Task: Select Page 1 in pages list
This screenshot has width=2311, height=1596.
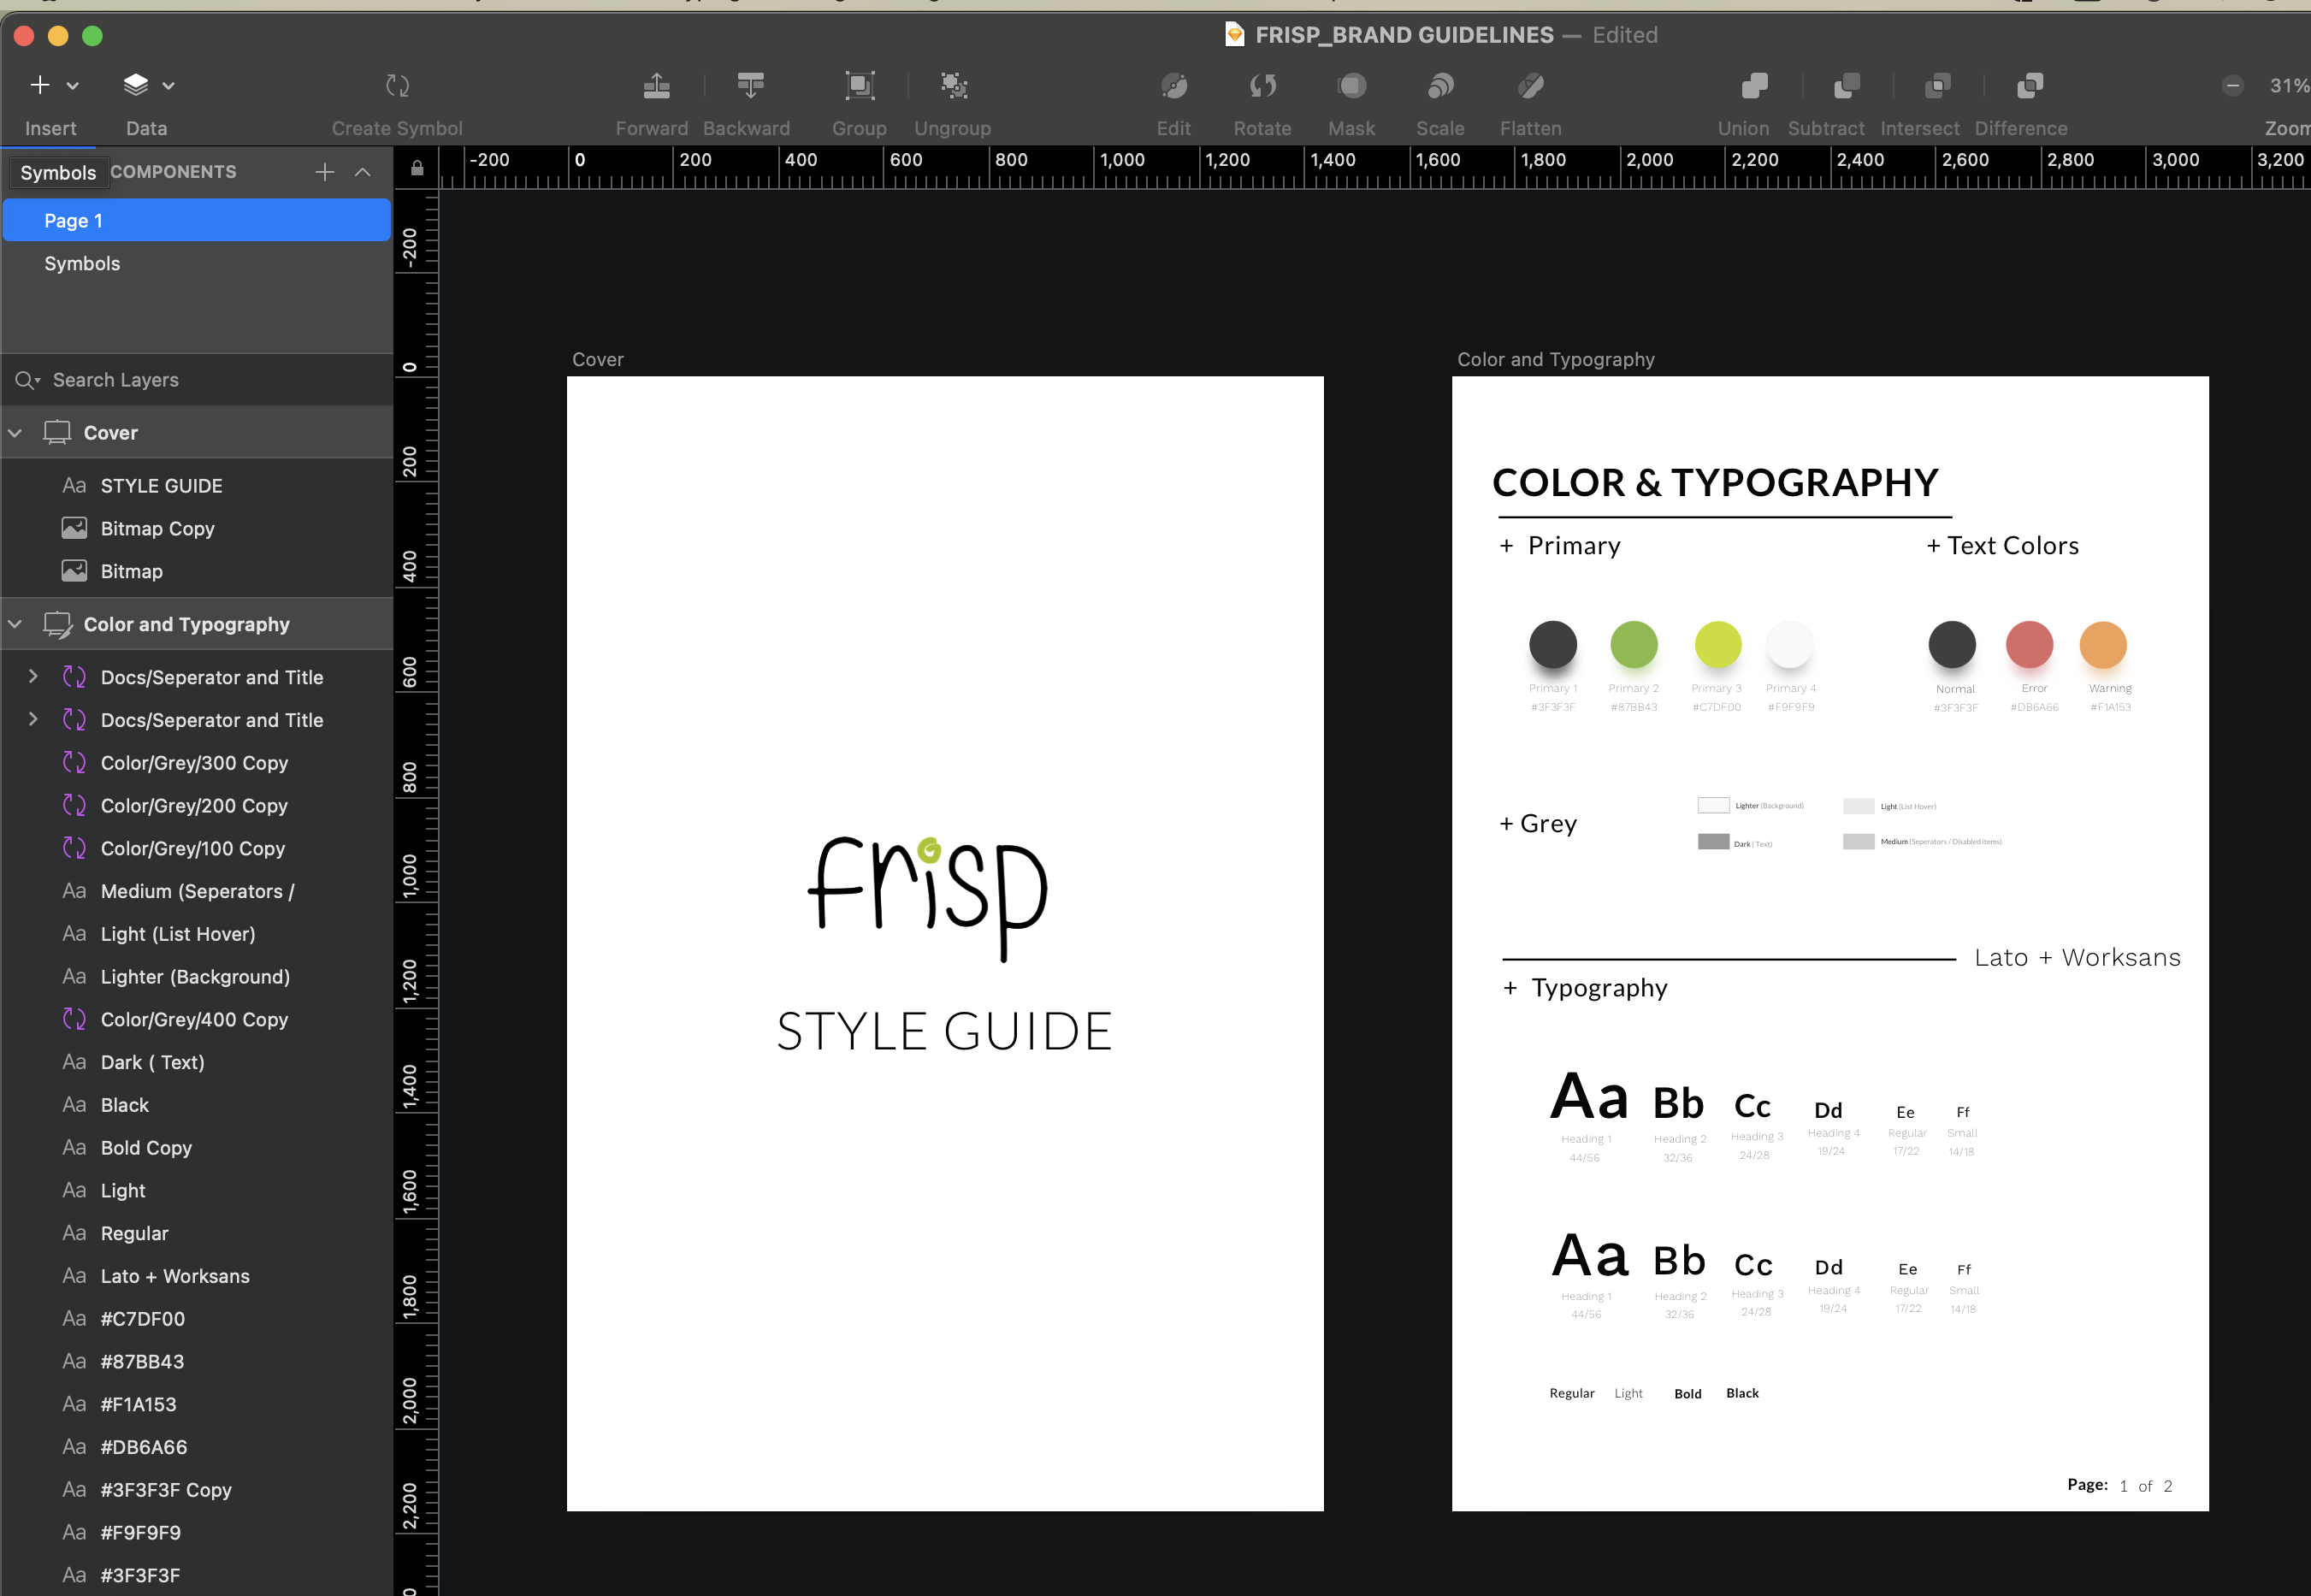Action: (197, 220)
